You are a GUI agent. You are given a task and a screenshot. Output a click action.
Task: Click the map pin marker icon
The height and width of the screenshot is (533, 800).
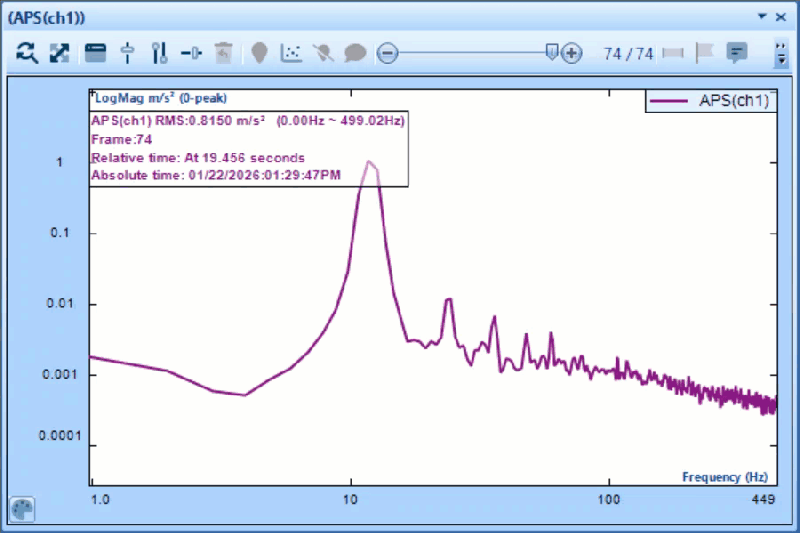[x=259, y=53]
